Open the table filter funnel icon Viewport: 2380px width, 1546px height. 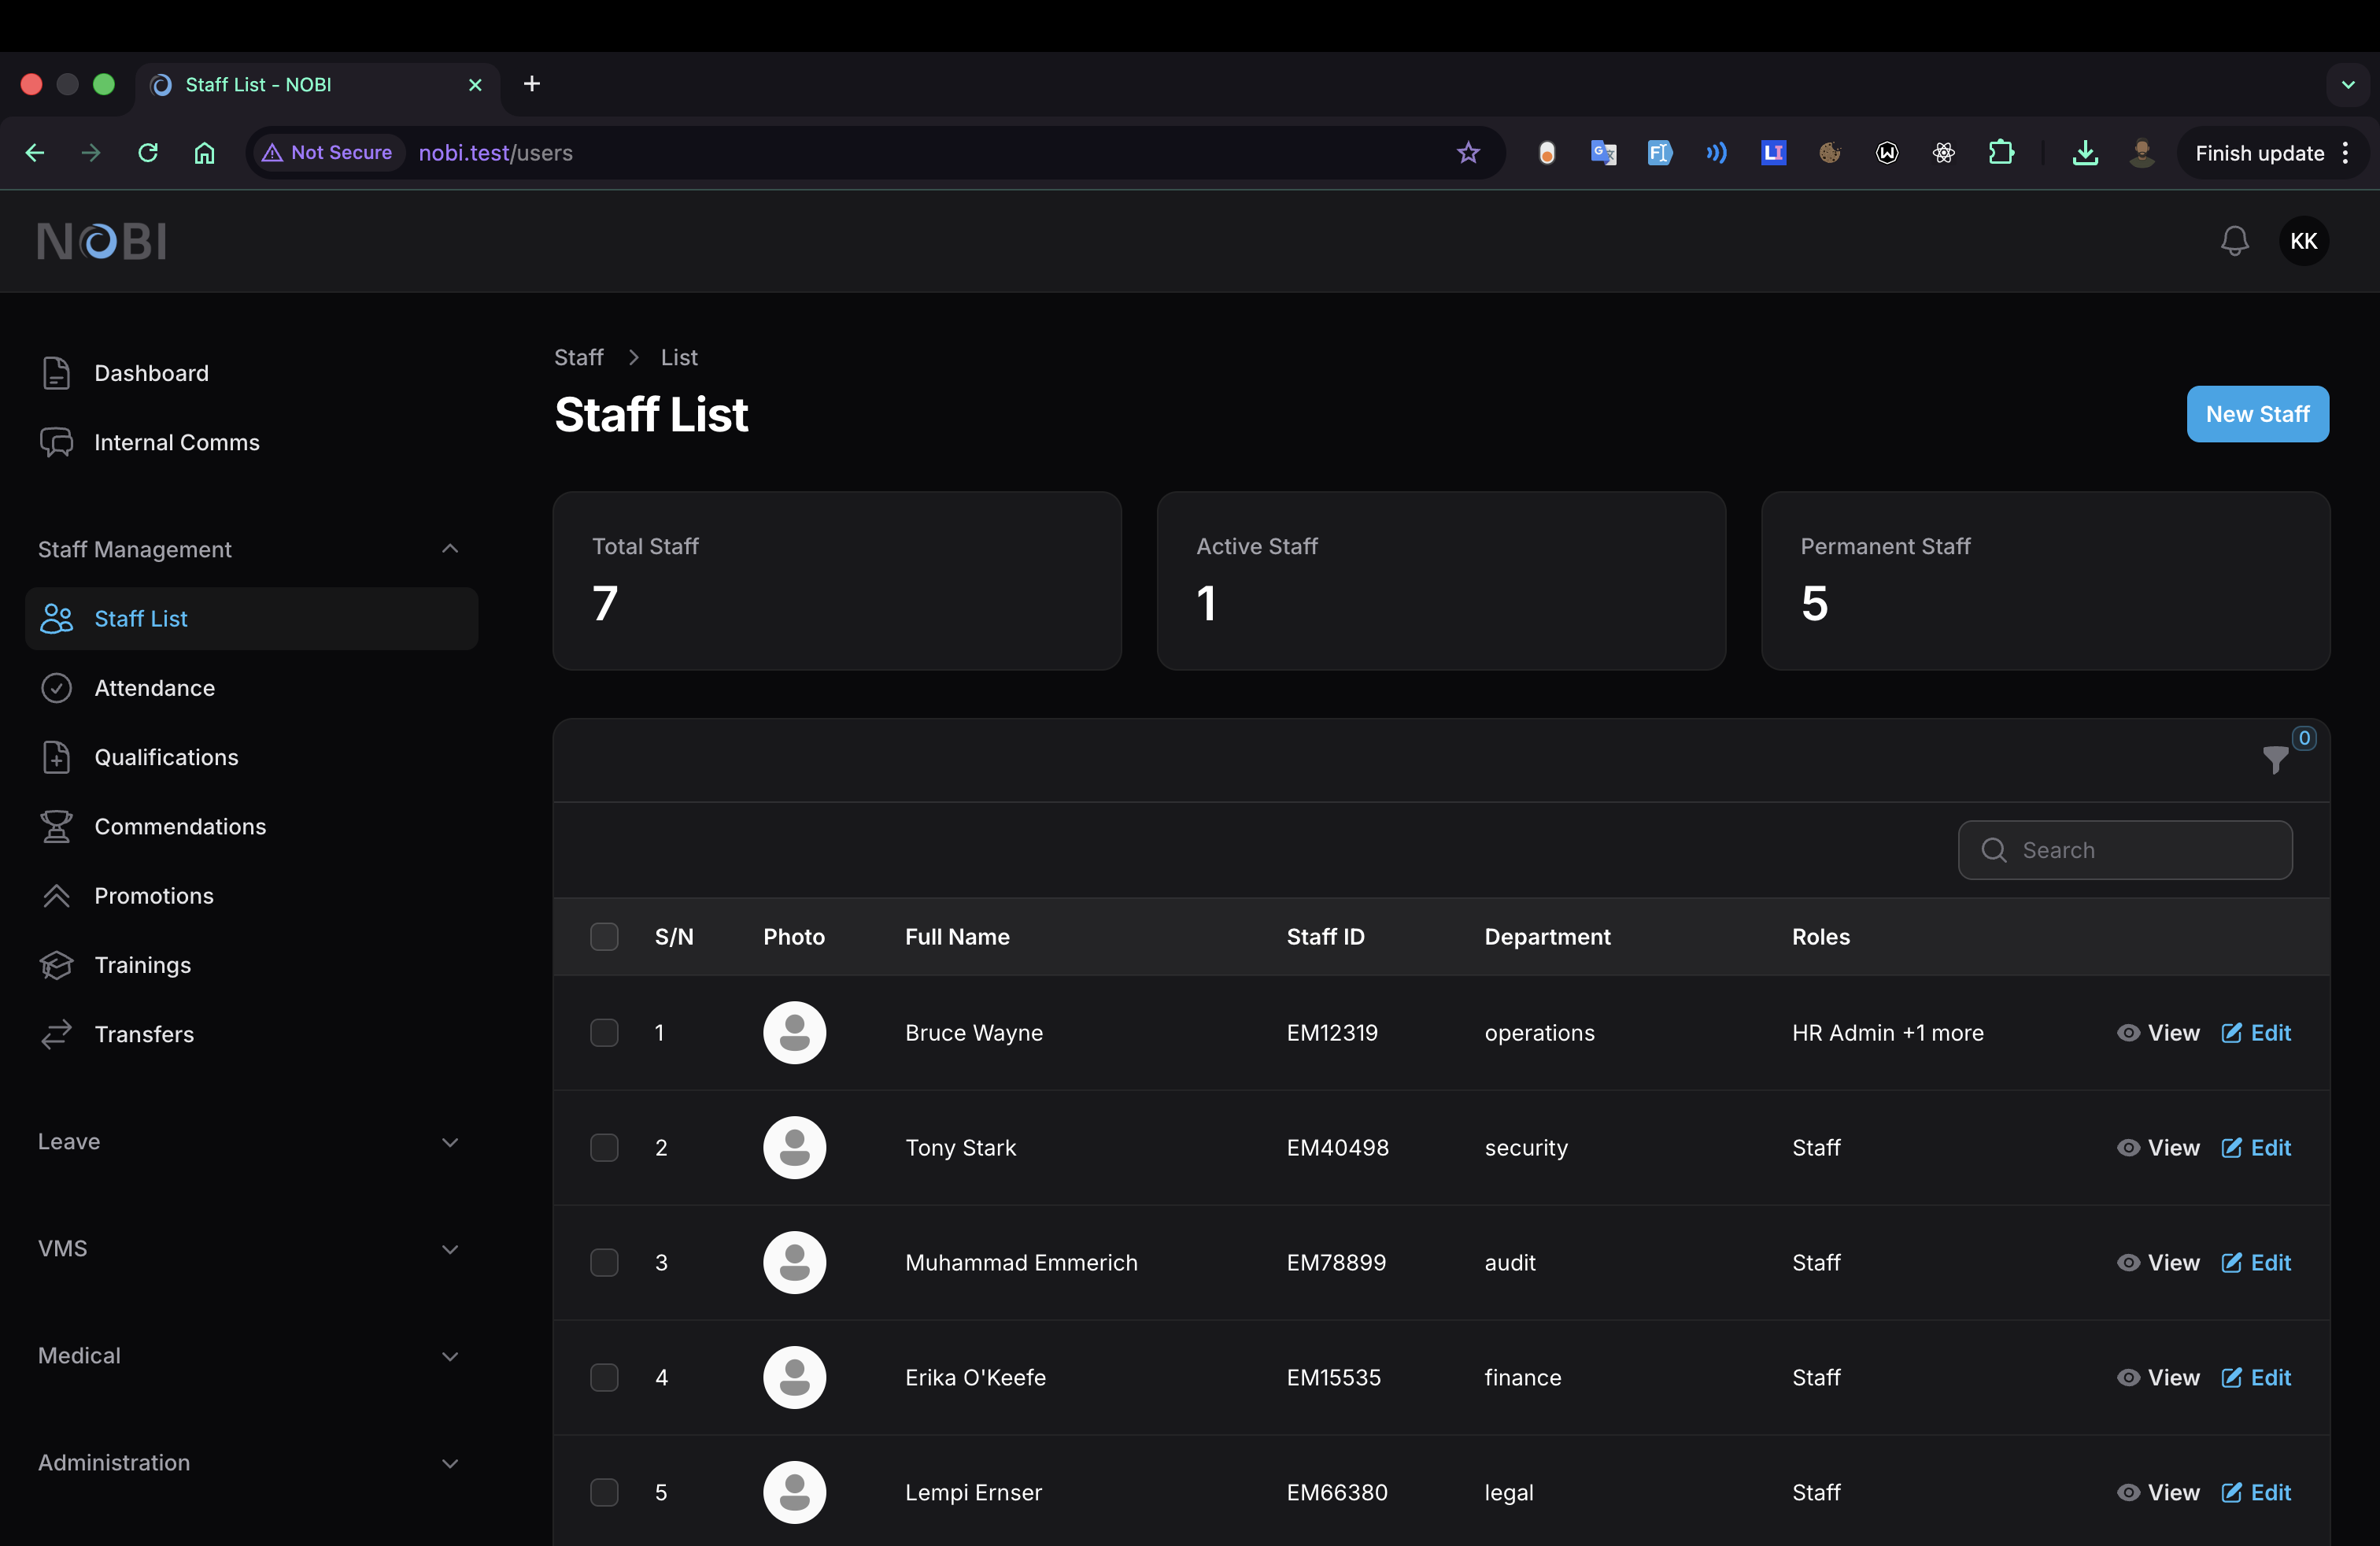tap(2275, 760)
